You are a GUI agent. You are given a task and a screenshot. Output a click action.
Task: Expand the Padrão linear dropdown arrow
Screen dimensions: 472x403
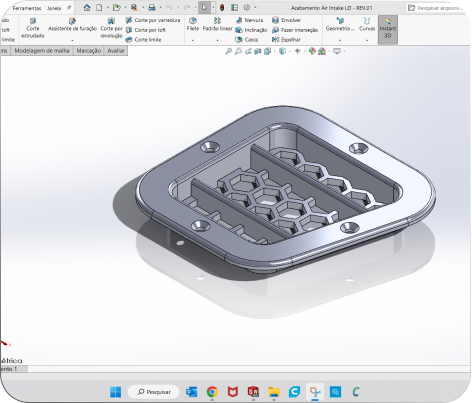[217, 40]
